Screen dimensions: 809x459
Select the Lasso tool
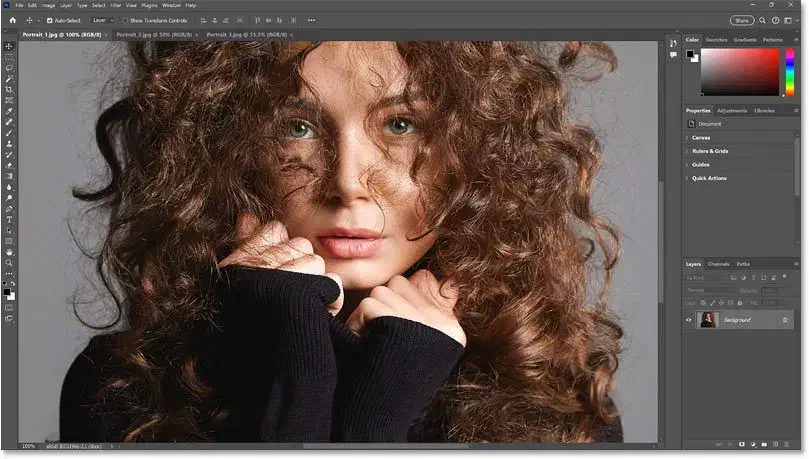[9, 67]
